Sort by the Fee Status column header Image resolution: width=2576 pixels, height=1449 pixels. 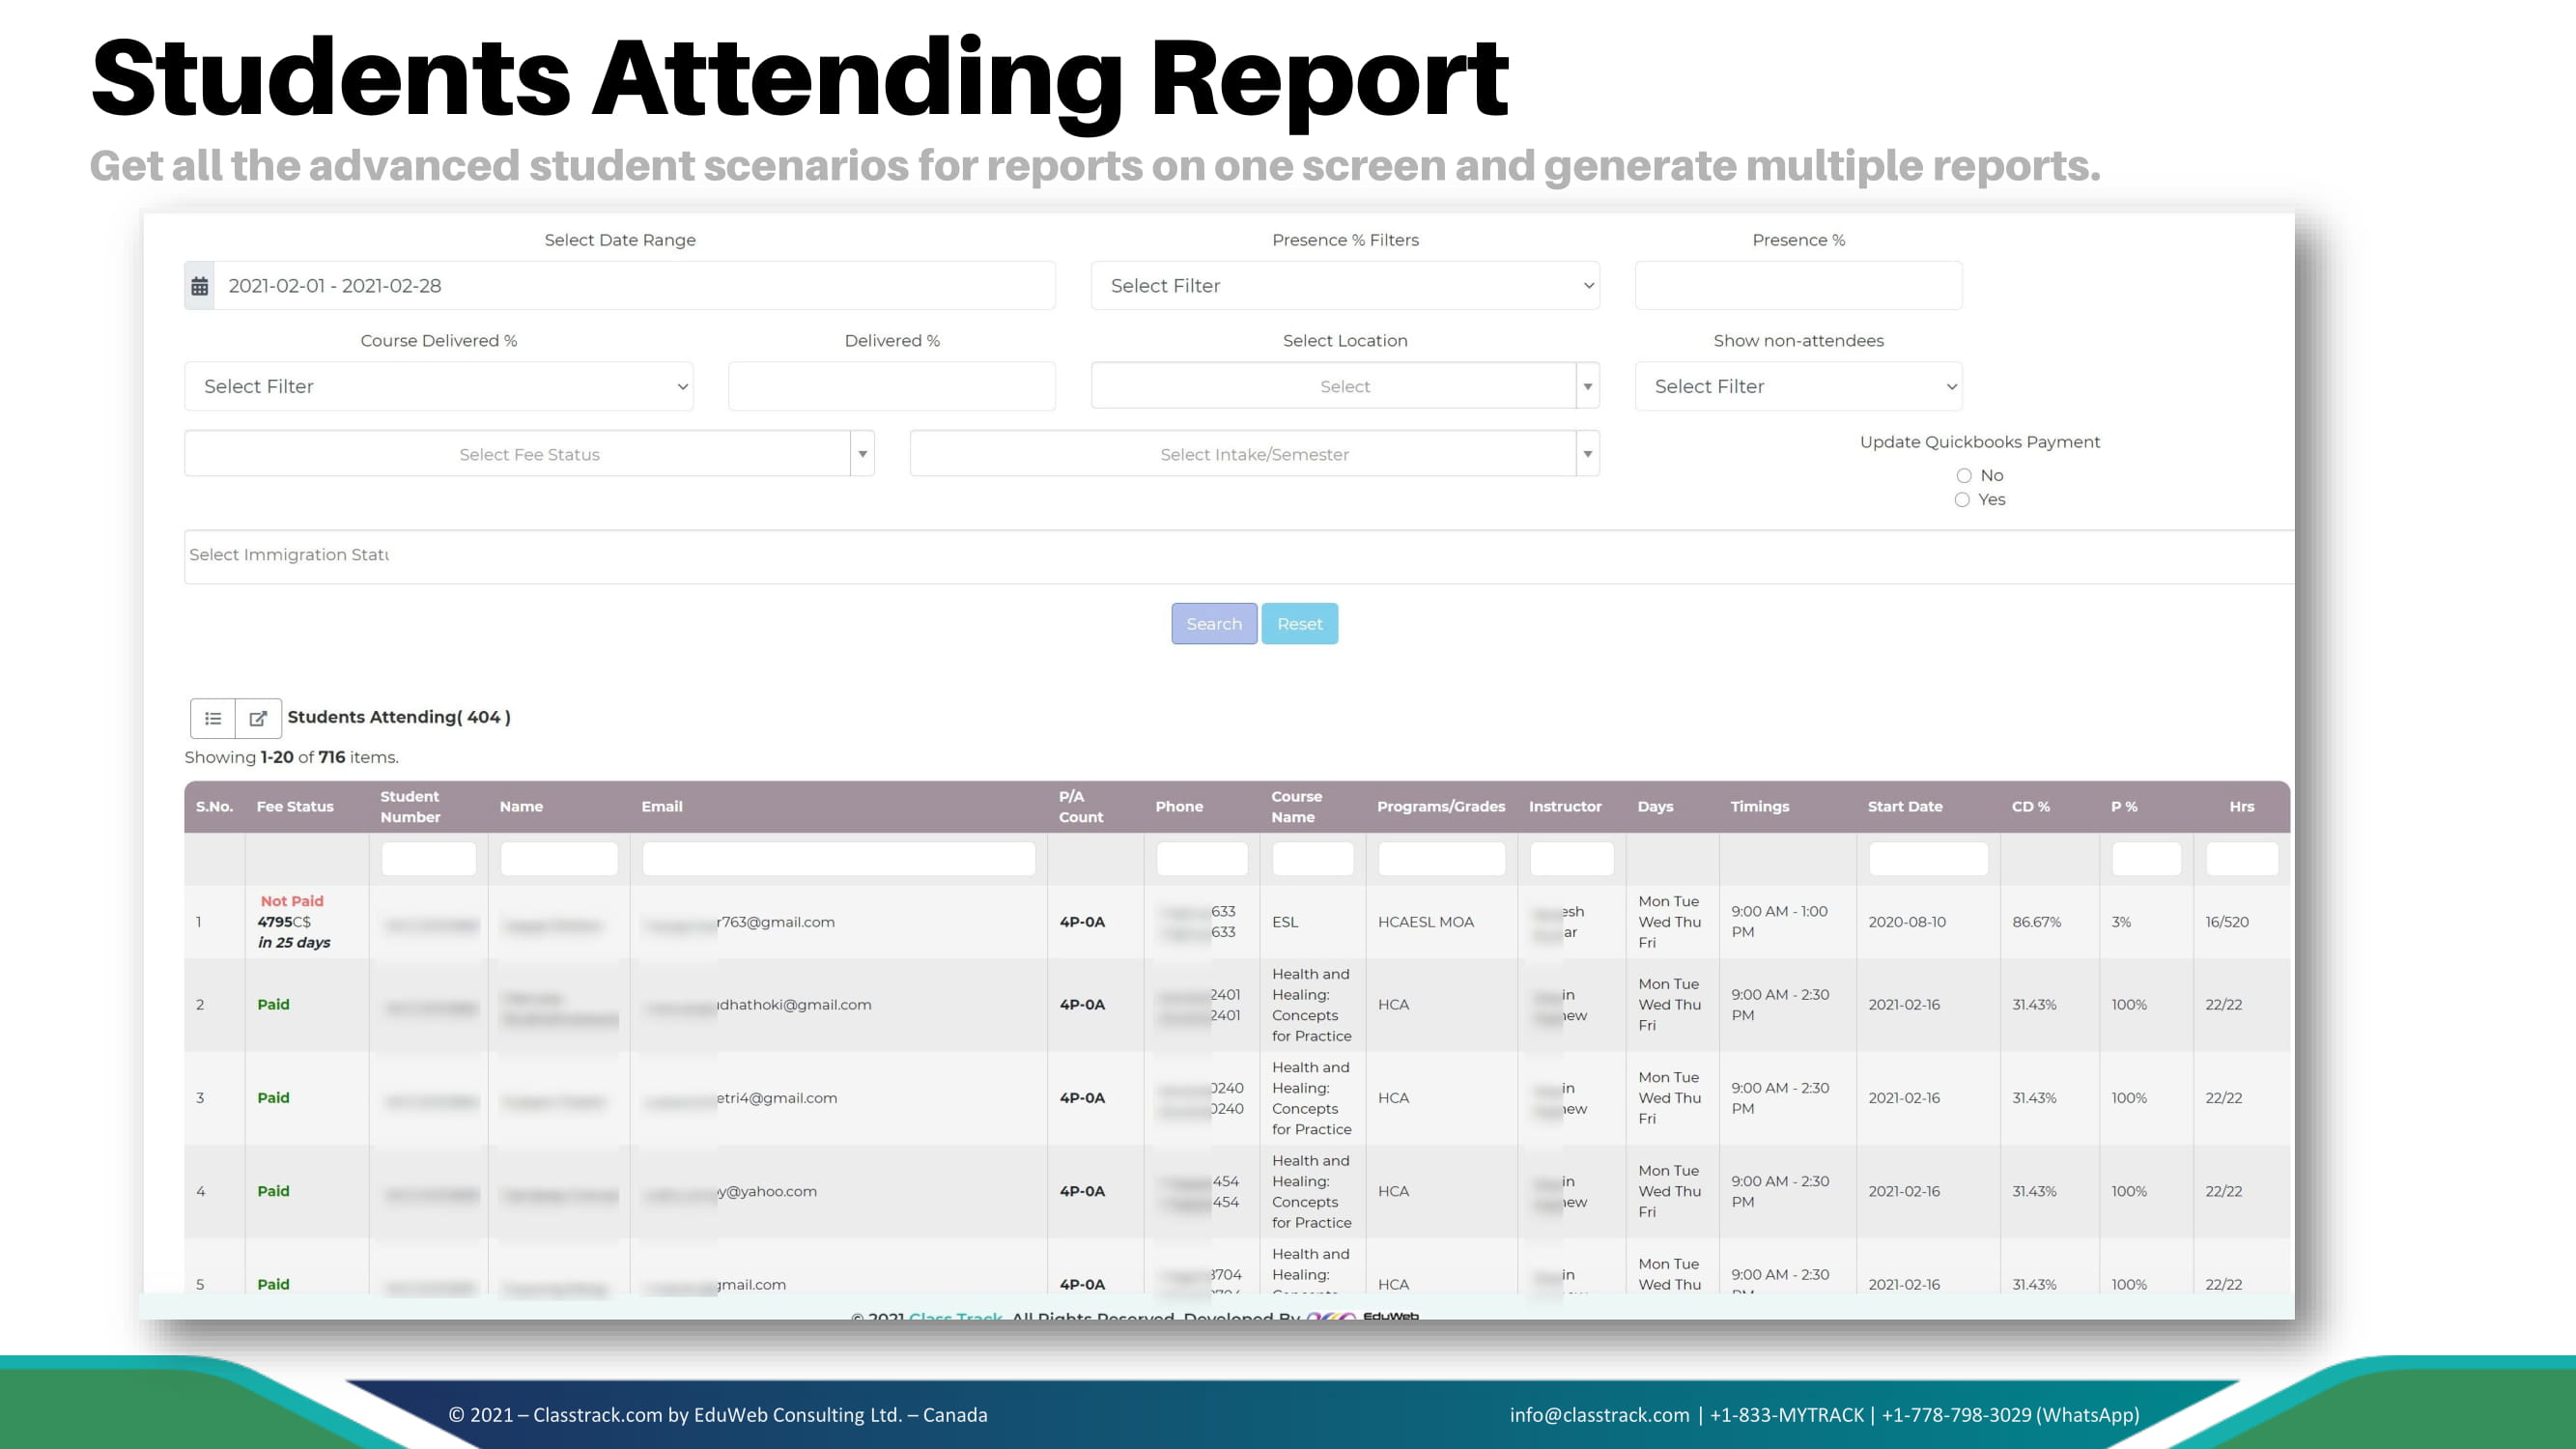295,807
